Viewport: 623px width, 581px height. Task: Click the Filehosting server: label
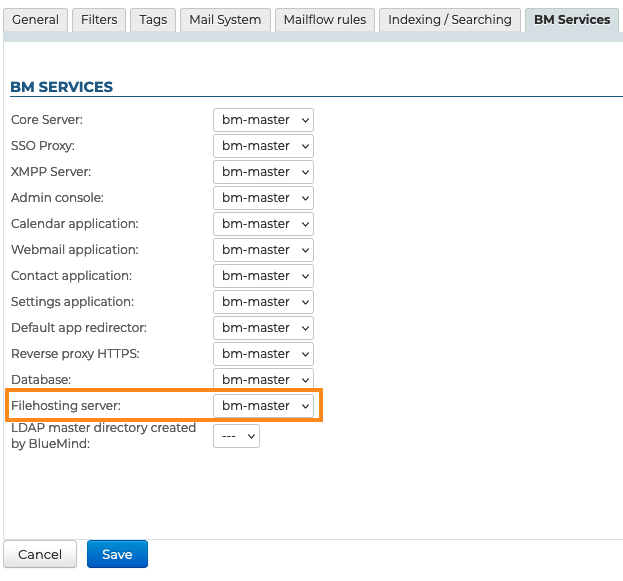tap(66, 406)
